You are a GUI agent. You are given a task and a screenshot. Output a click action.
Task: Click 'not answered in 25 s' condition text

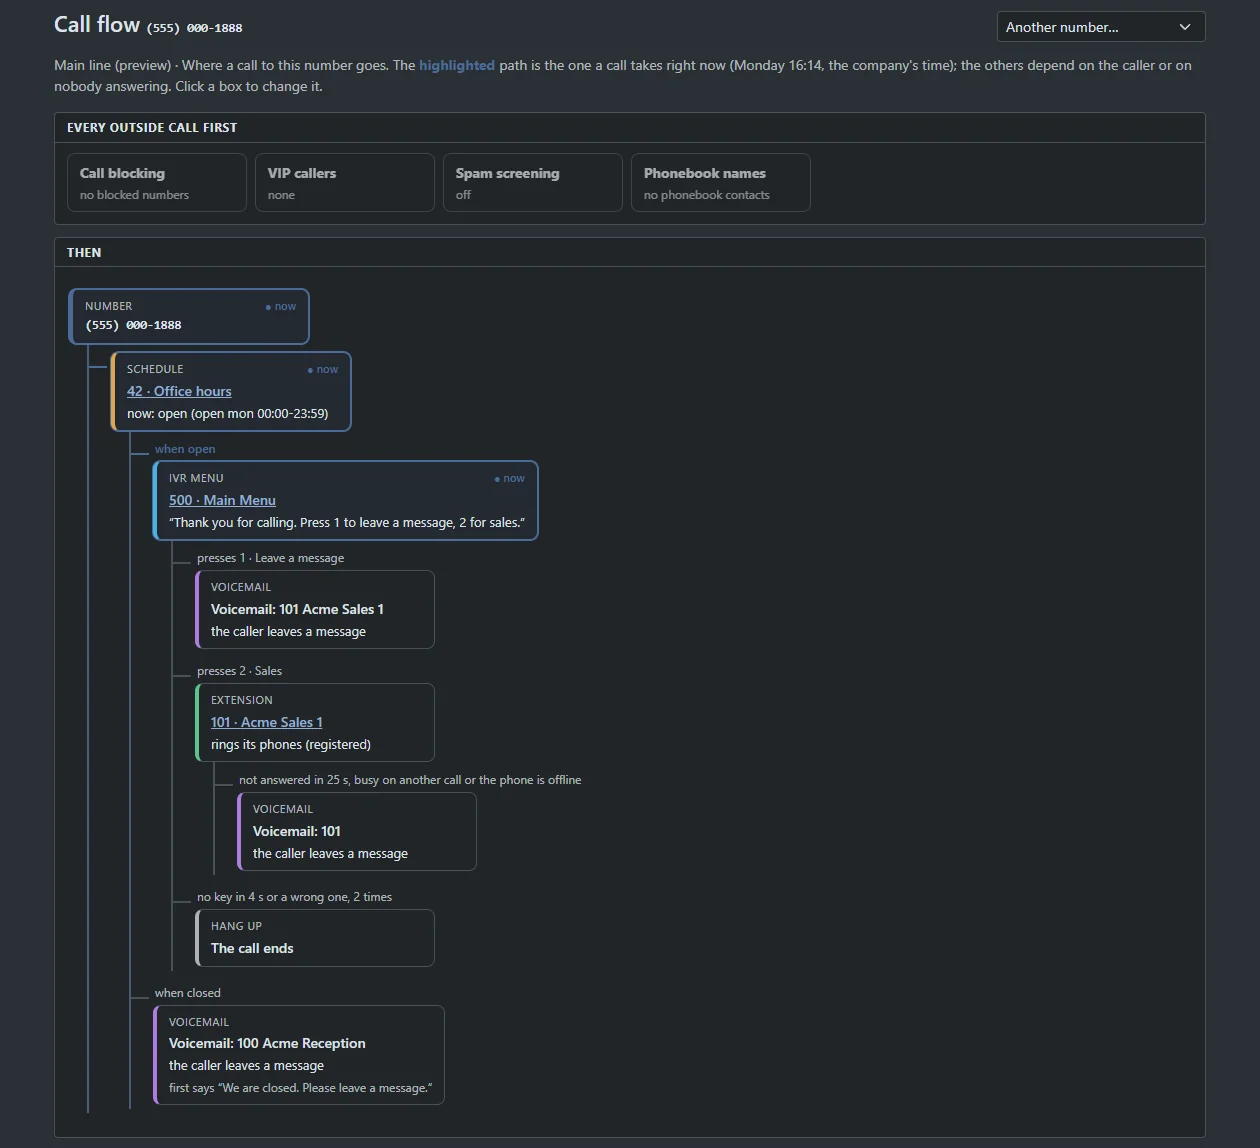pyautogui.click(x=410, y=780)
